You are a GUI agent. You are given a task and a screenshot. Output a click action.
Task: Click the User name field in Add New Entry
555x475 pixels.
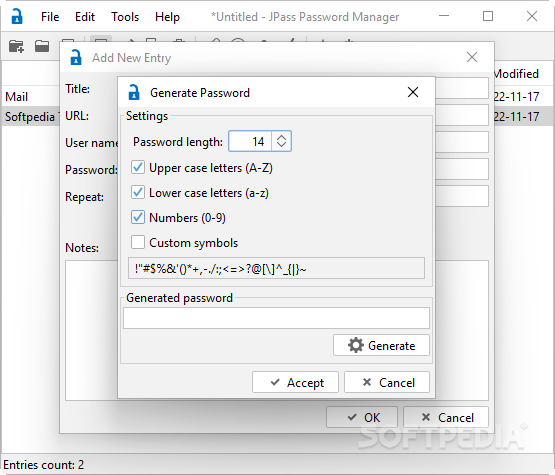(x=462, y=142)
